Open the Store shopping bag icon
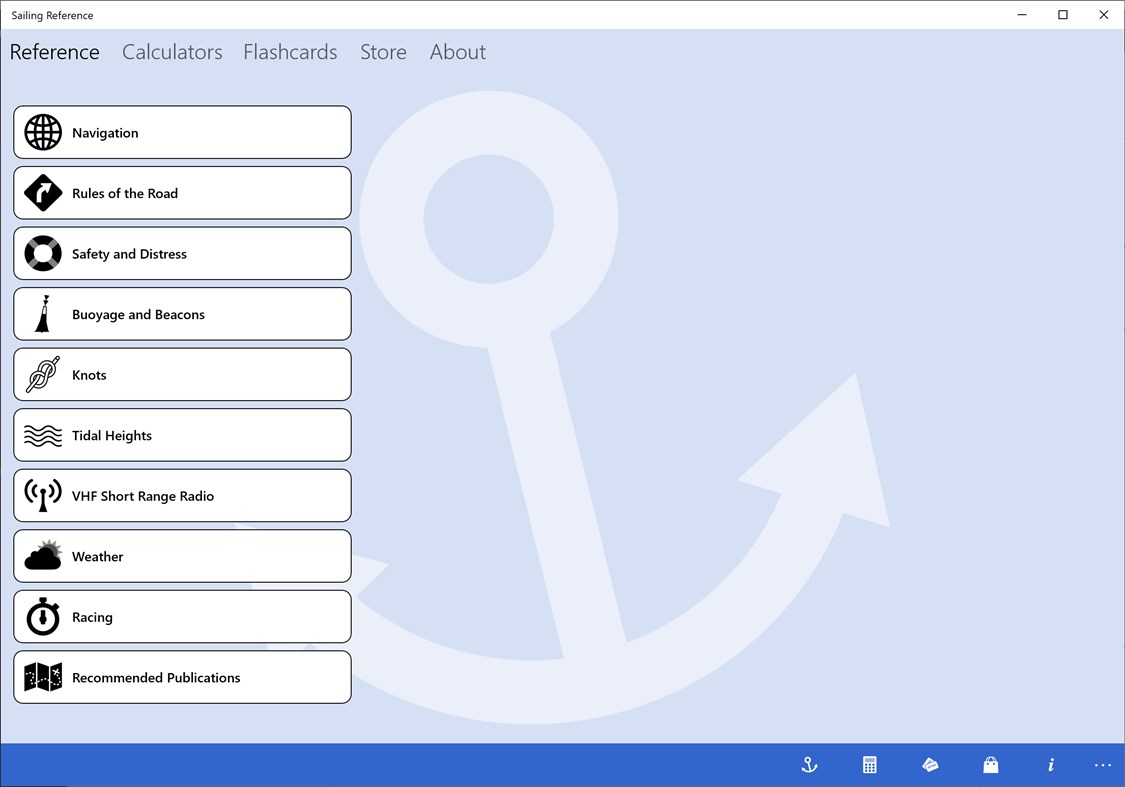This screenshot has height=787, width=1125. (990, 764)
